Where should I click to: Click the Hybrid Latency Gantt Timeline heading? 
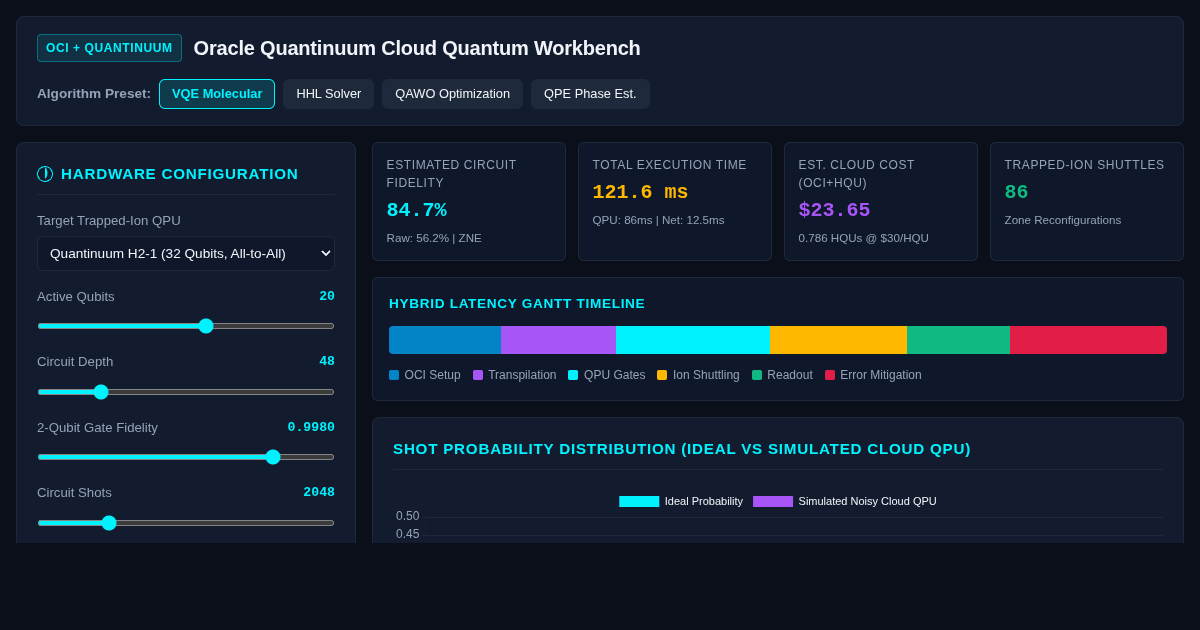517,303
